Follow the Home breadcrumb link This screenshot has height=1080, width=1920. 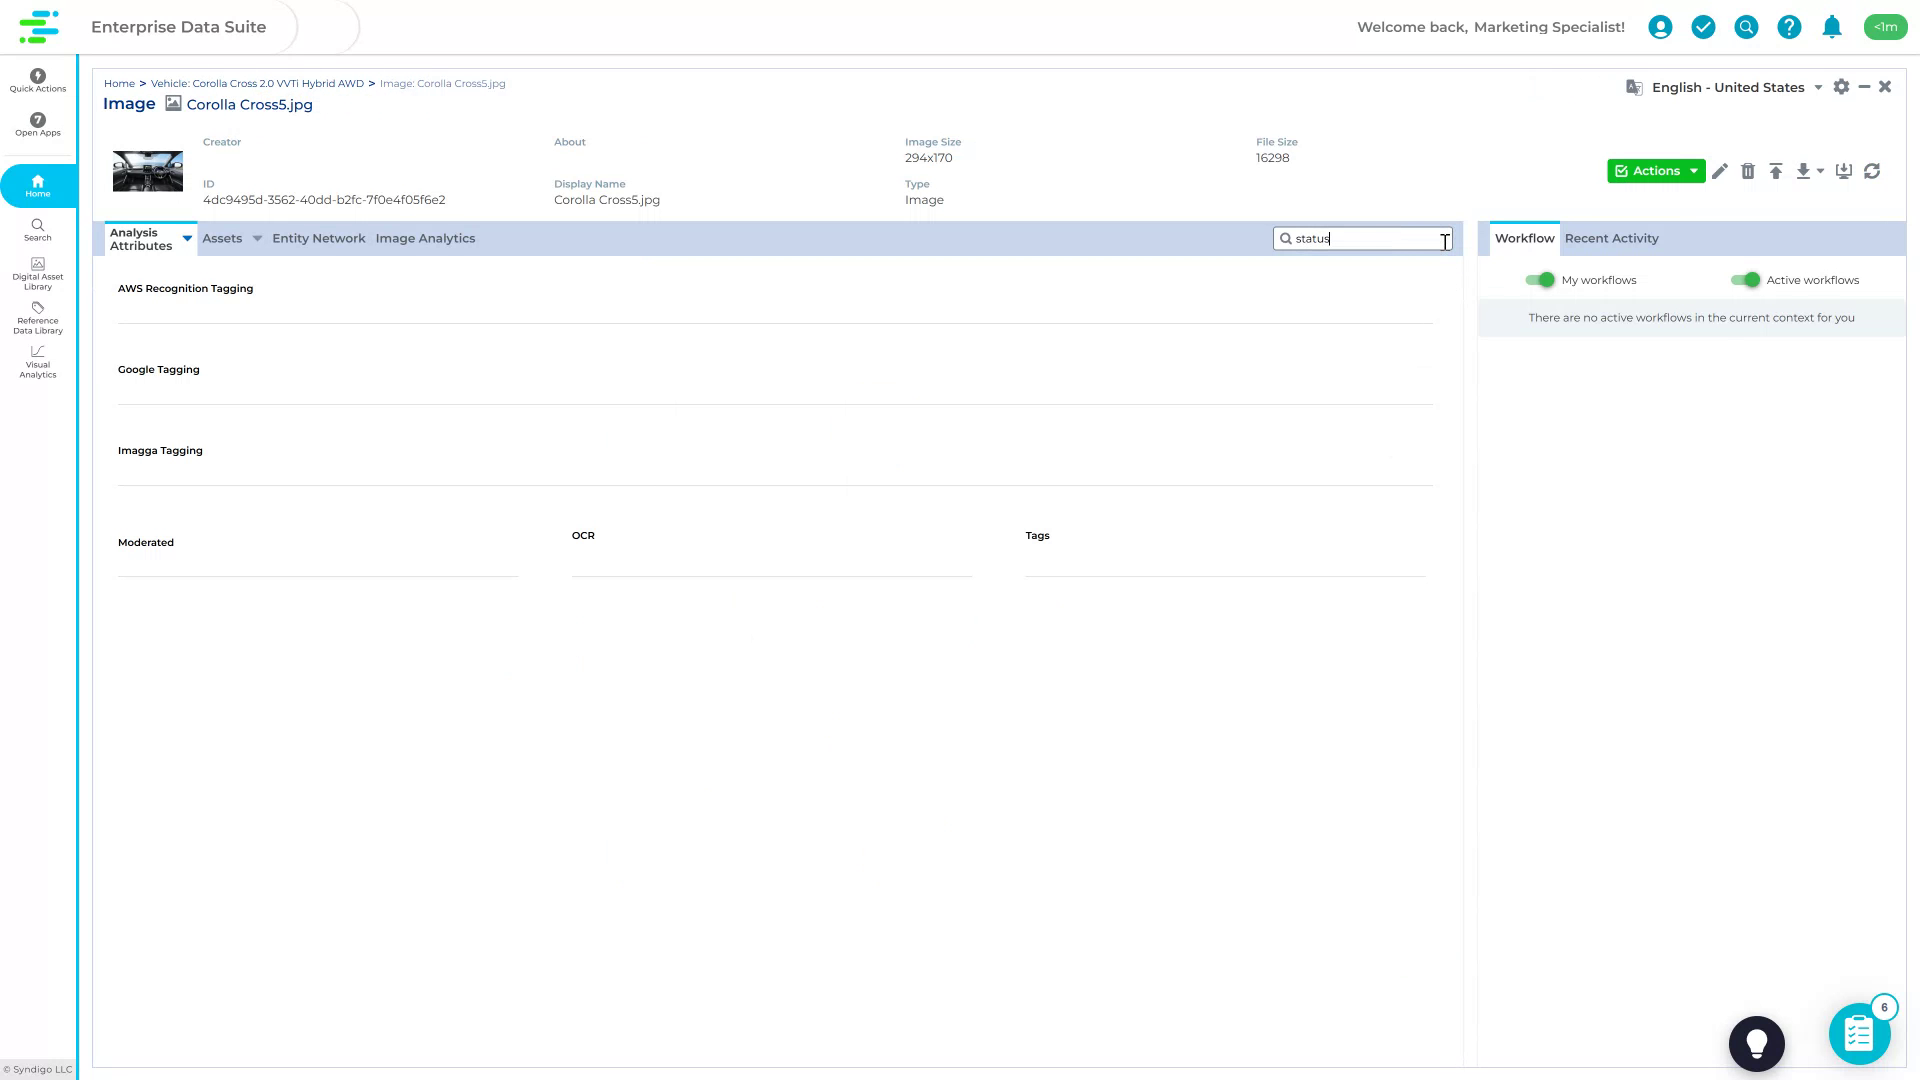(119, 83)
